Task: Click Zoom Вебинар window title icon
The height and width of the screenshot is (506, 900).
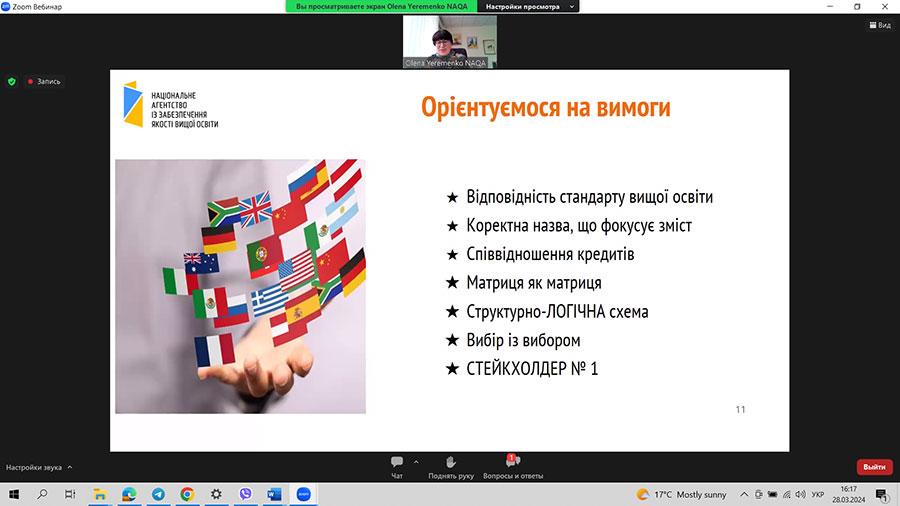Action: (x=6, y=6)
